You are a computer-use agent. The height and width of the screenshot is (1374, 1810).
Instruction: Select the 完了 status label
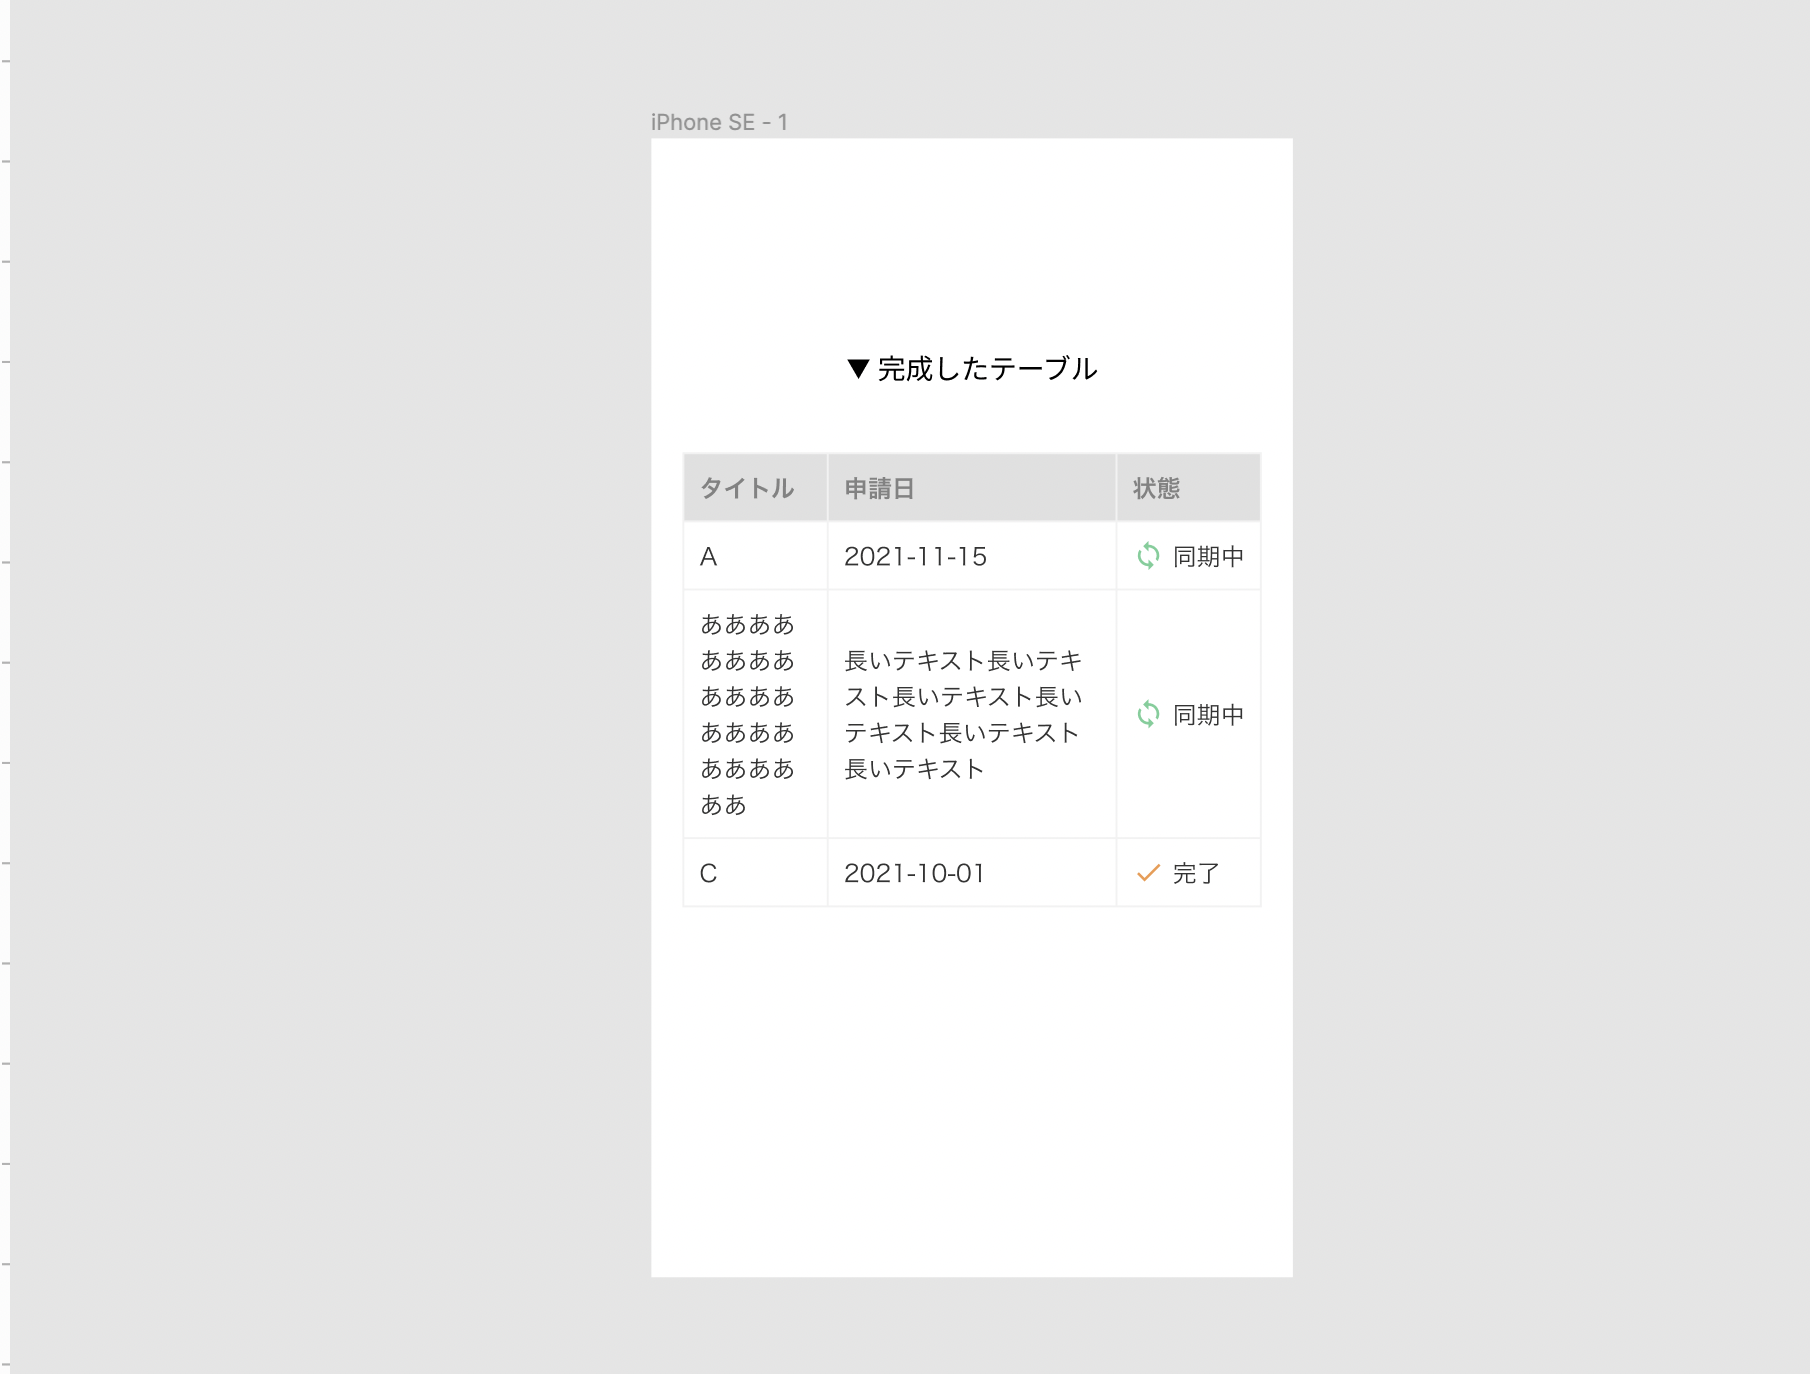[1196, 873]
